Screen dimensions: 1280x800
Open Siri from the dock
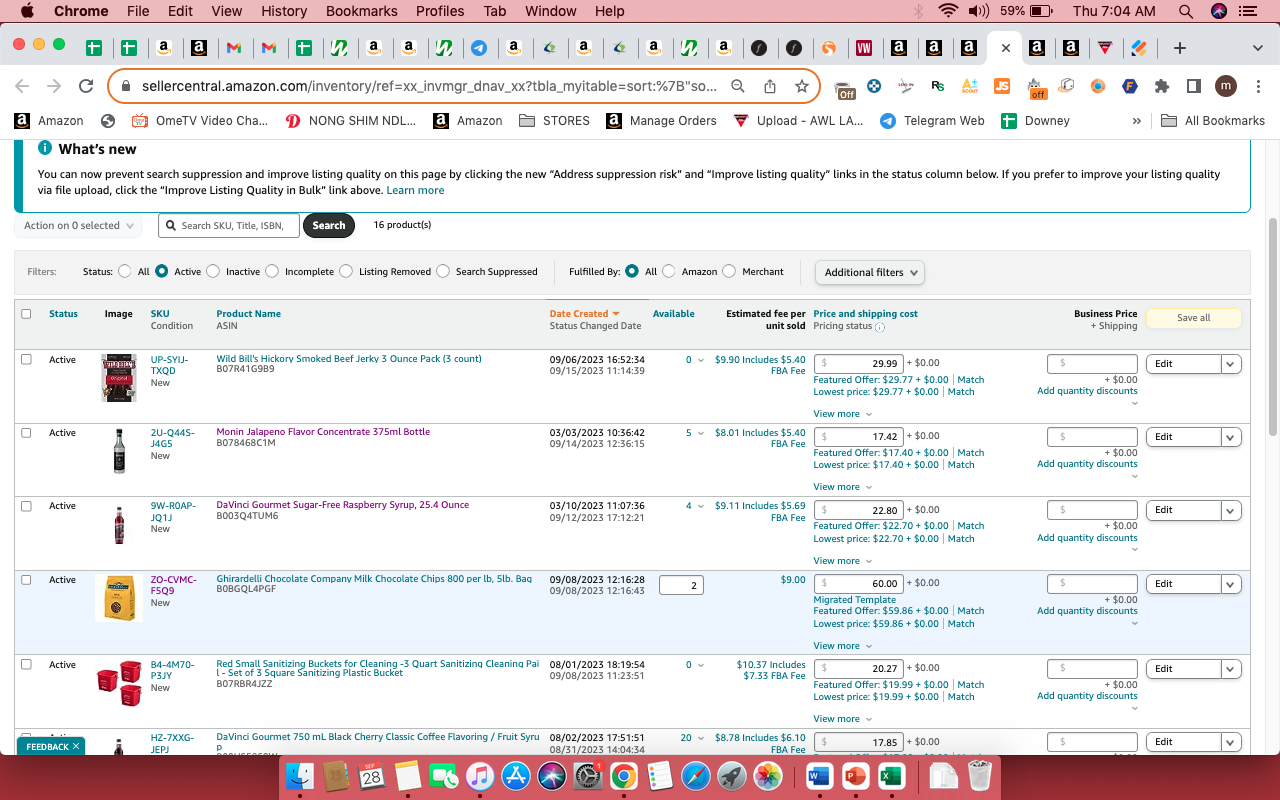551,776
